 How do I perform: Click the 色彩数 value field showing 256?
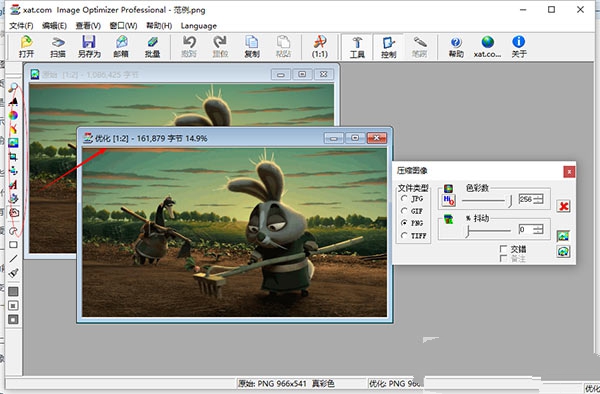click(x=526, y=199)
